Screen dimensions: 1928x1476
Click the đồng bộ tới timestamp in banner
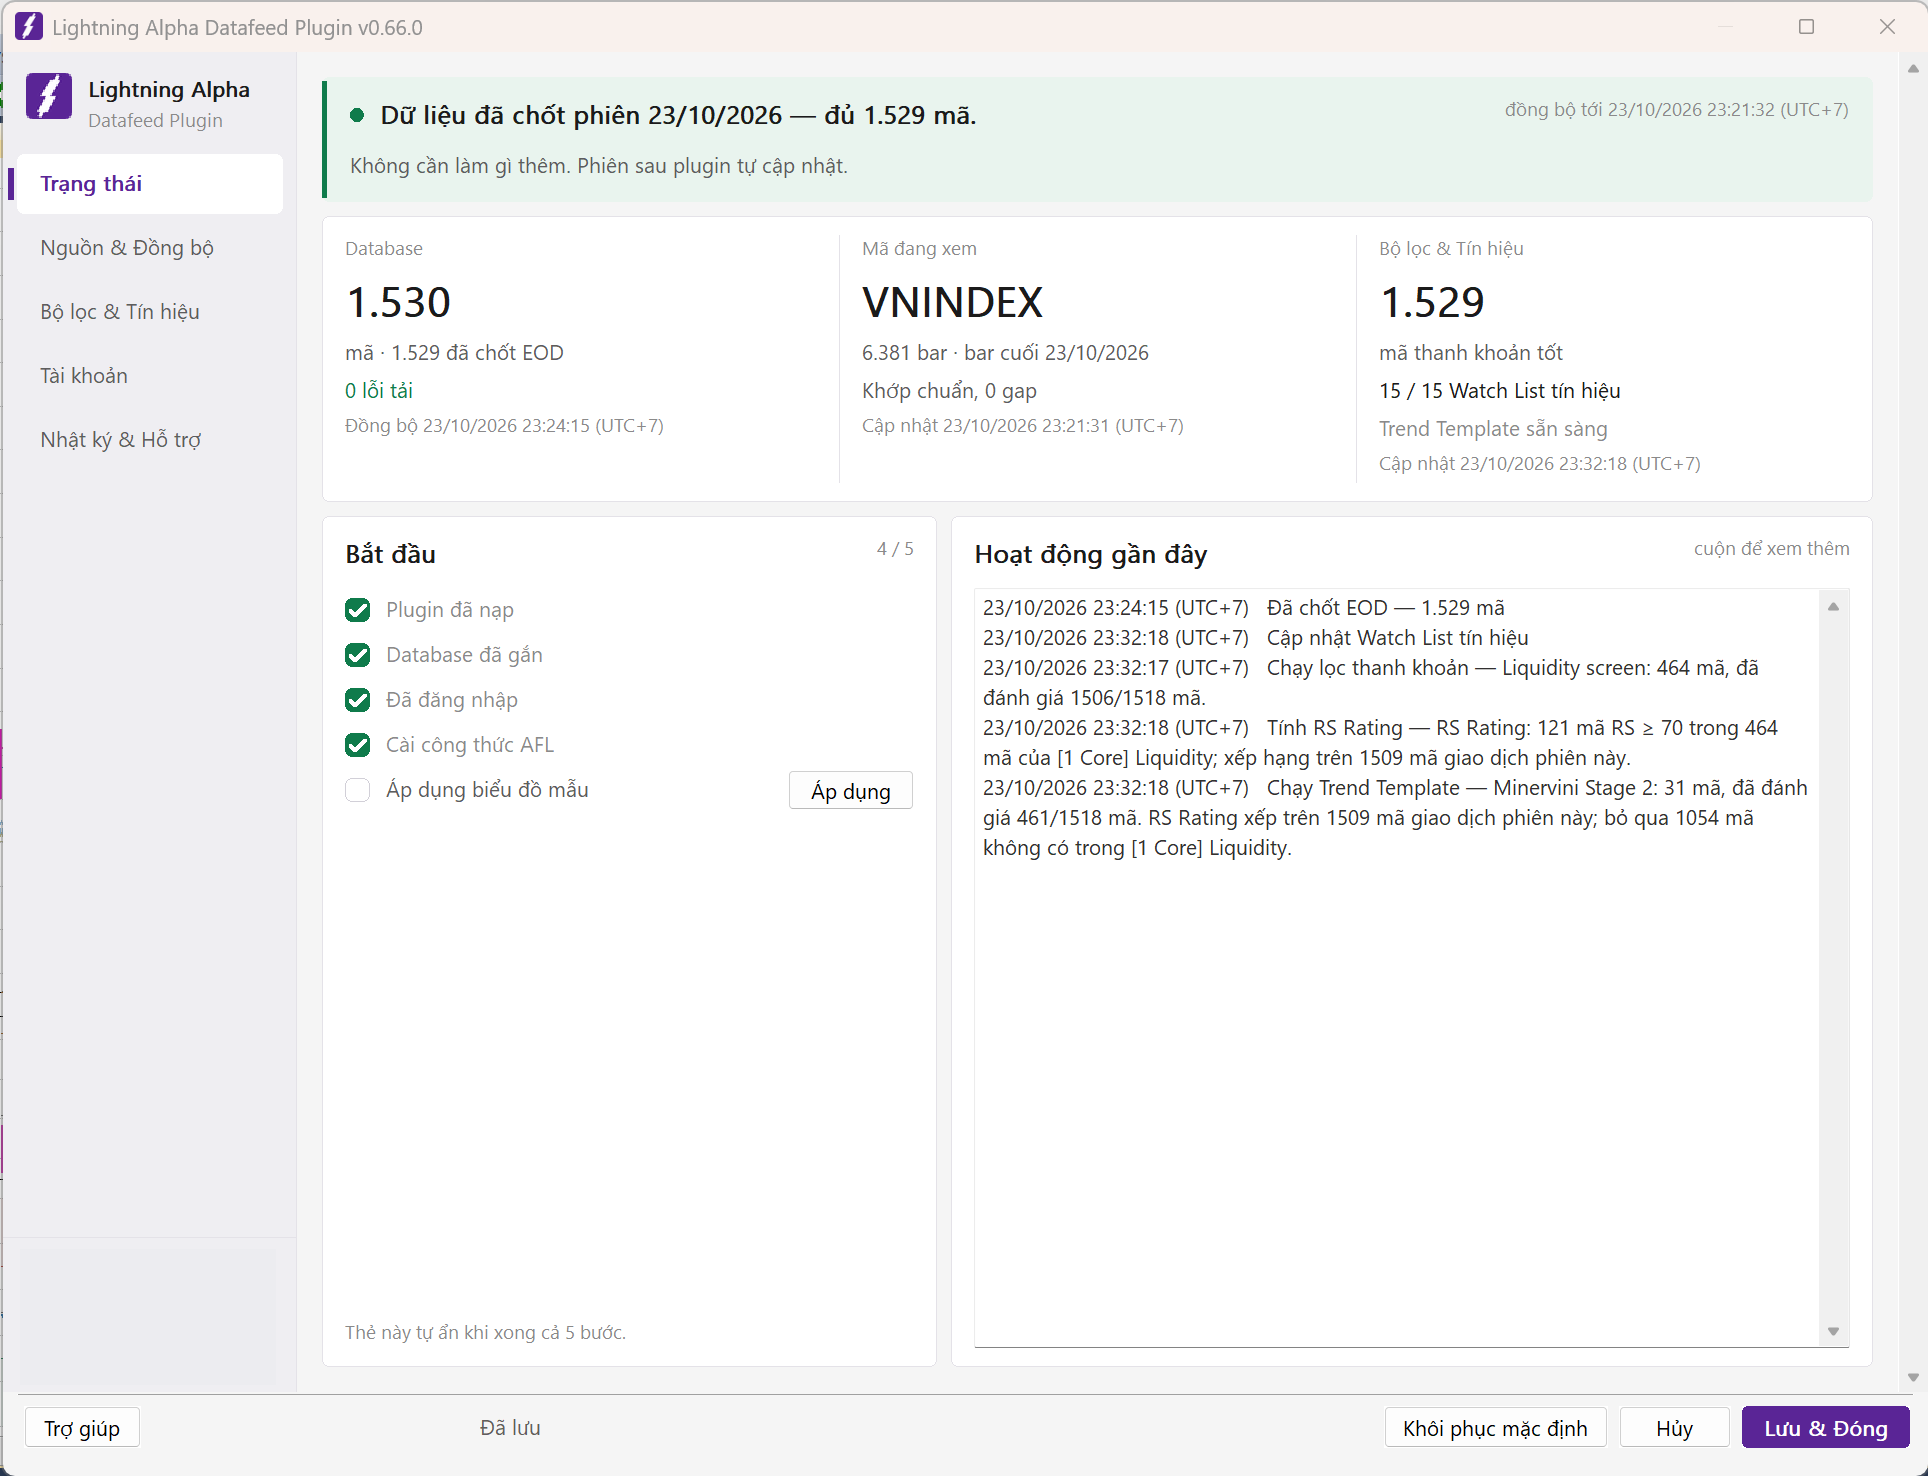1676,110
